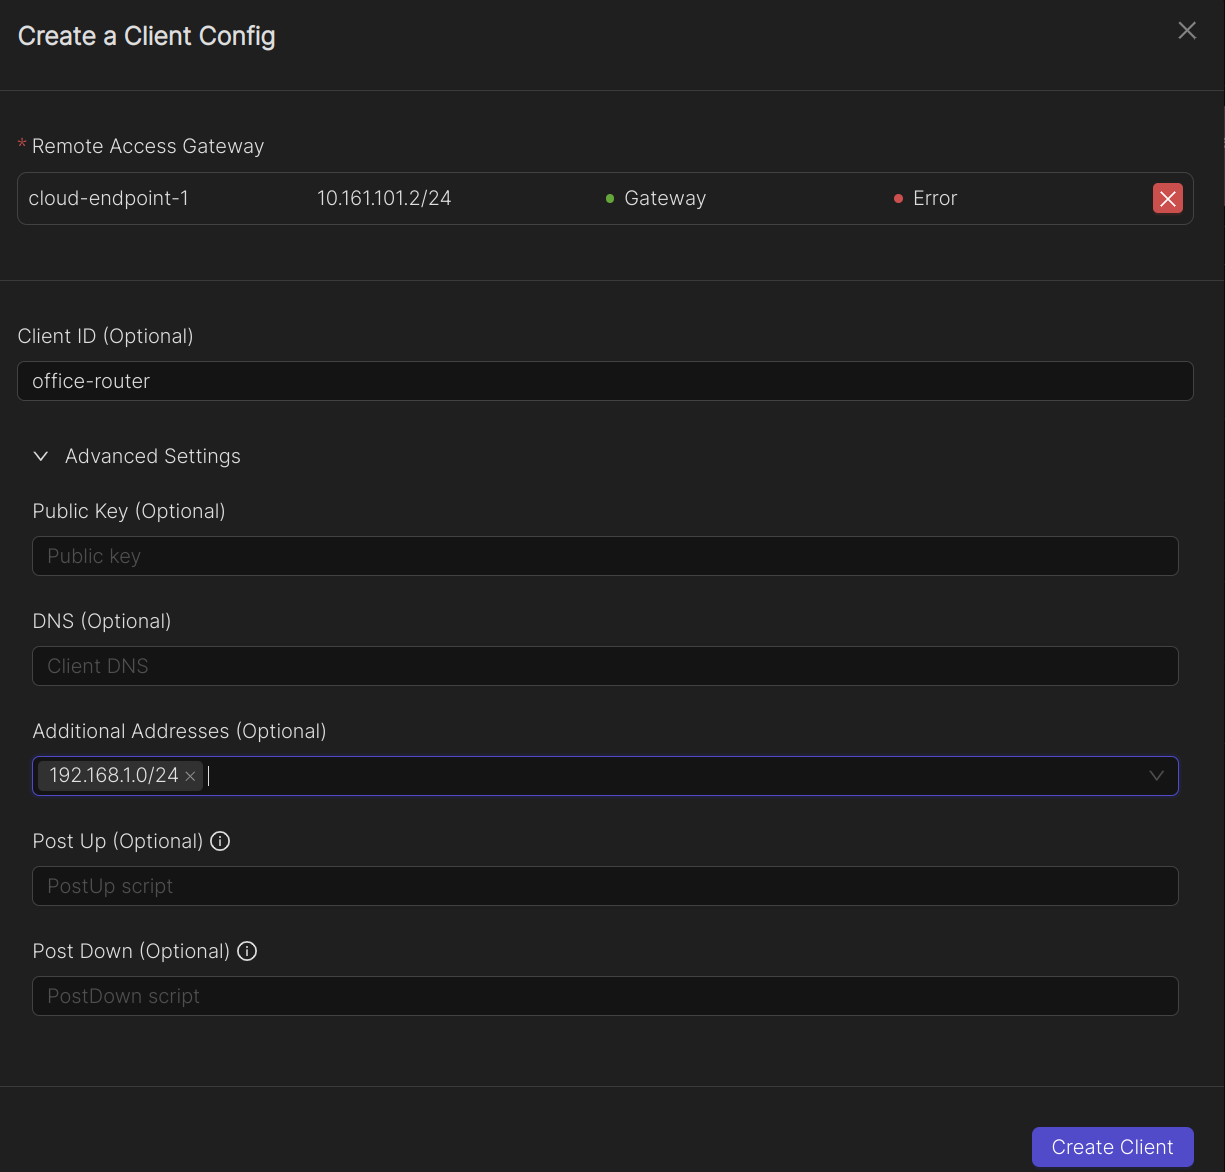Click into the Public Key input
1225x1172 pixels.
[605, 556]
